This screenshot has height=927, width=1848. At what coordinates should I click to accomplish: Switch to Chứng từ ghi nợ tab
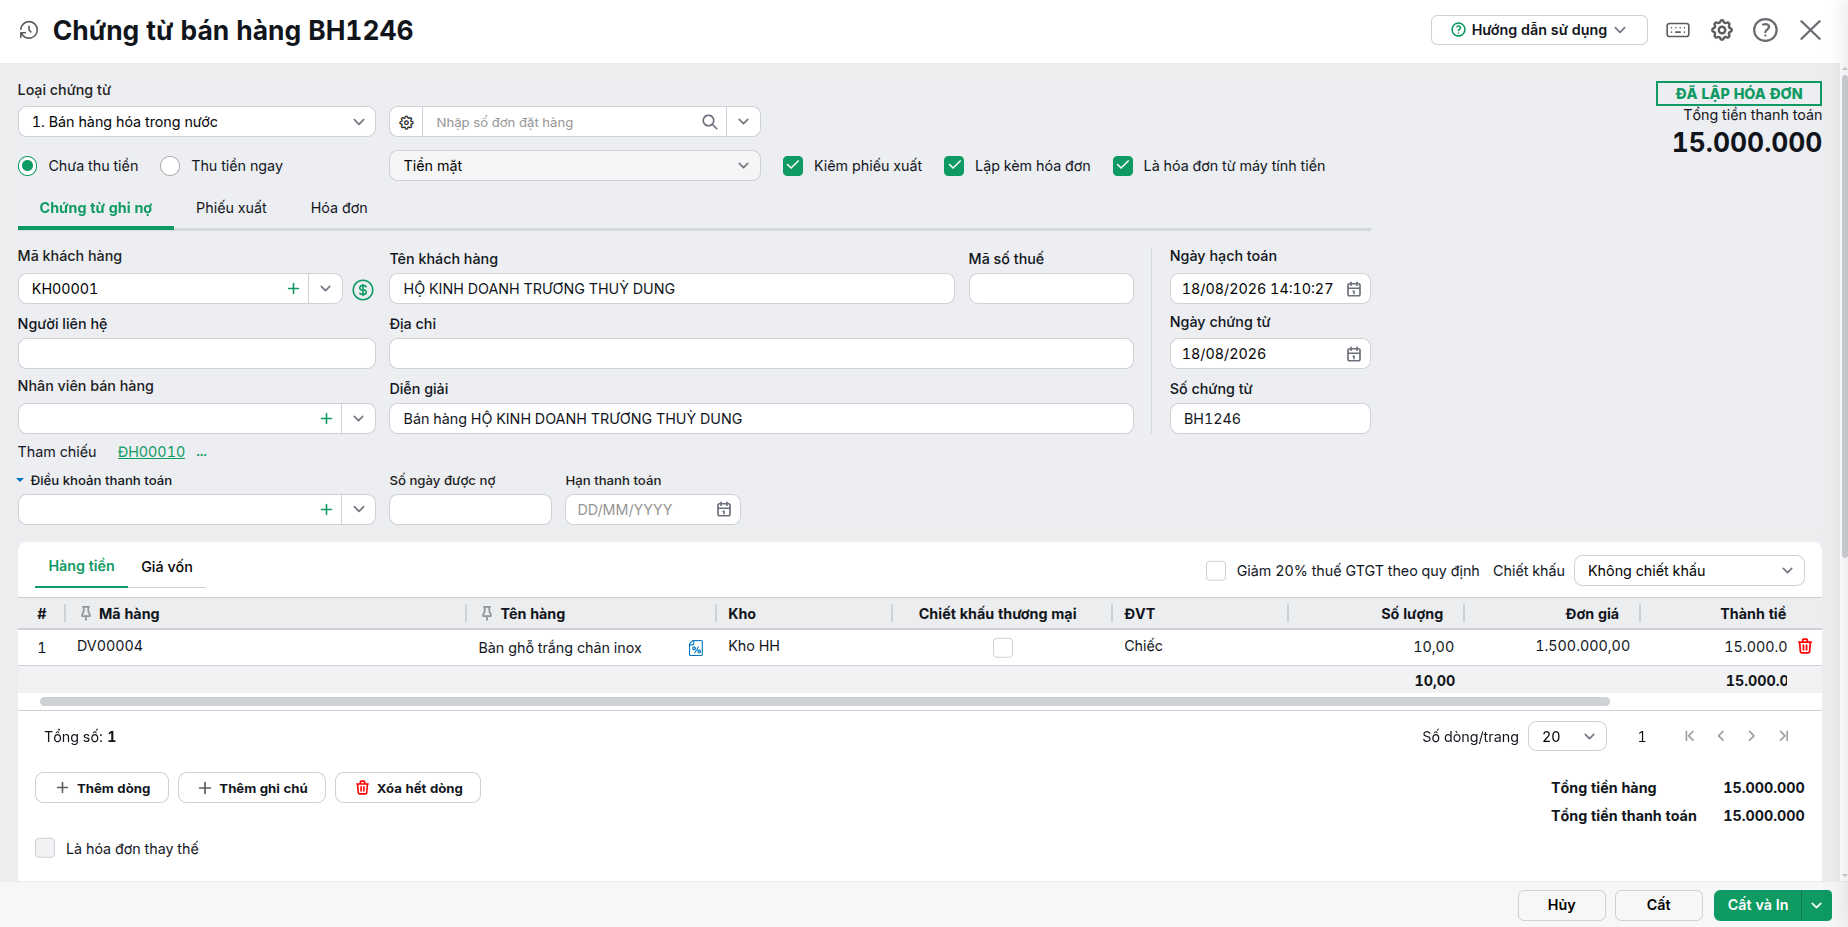point(96,208)
